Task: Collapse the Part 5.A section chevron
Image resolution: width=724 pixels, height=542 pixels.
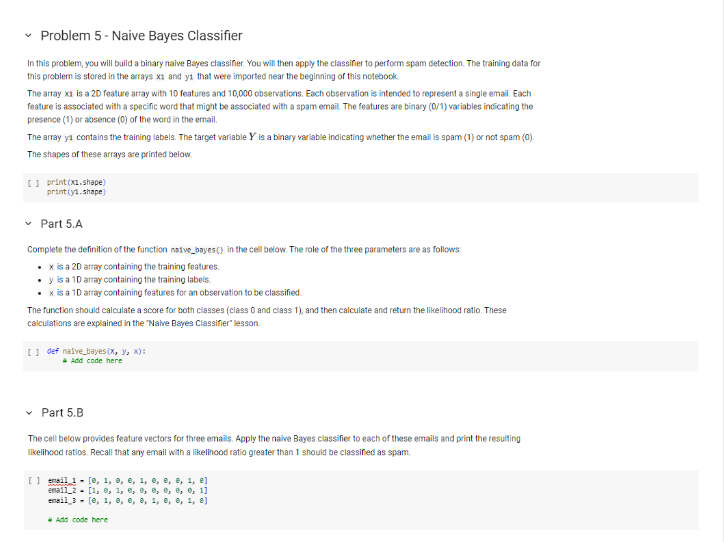Action: [29, 224]
